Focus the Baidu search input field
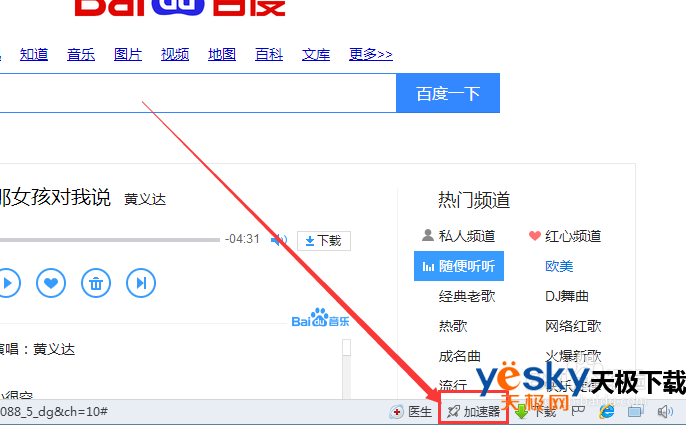Image resolution: width=686 pixels, height=425 pixels. click(198, 93)
